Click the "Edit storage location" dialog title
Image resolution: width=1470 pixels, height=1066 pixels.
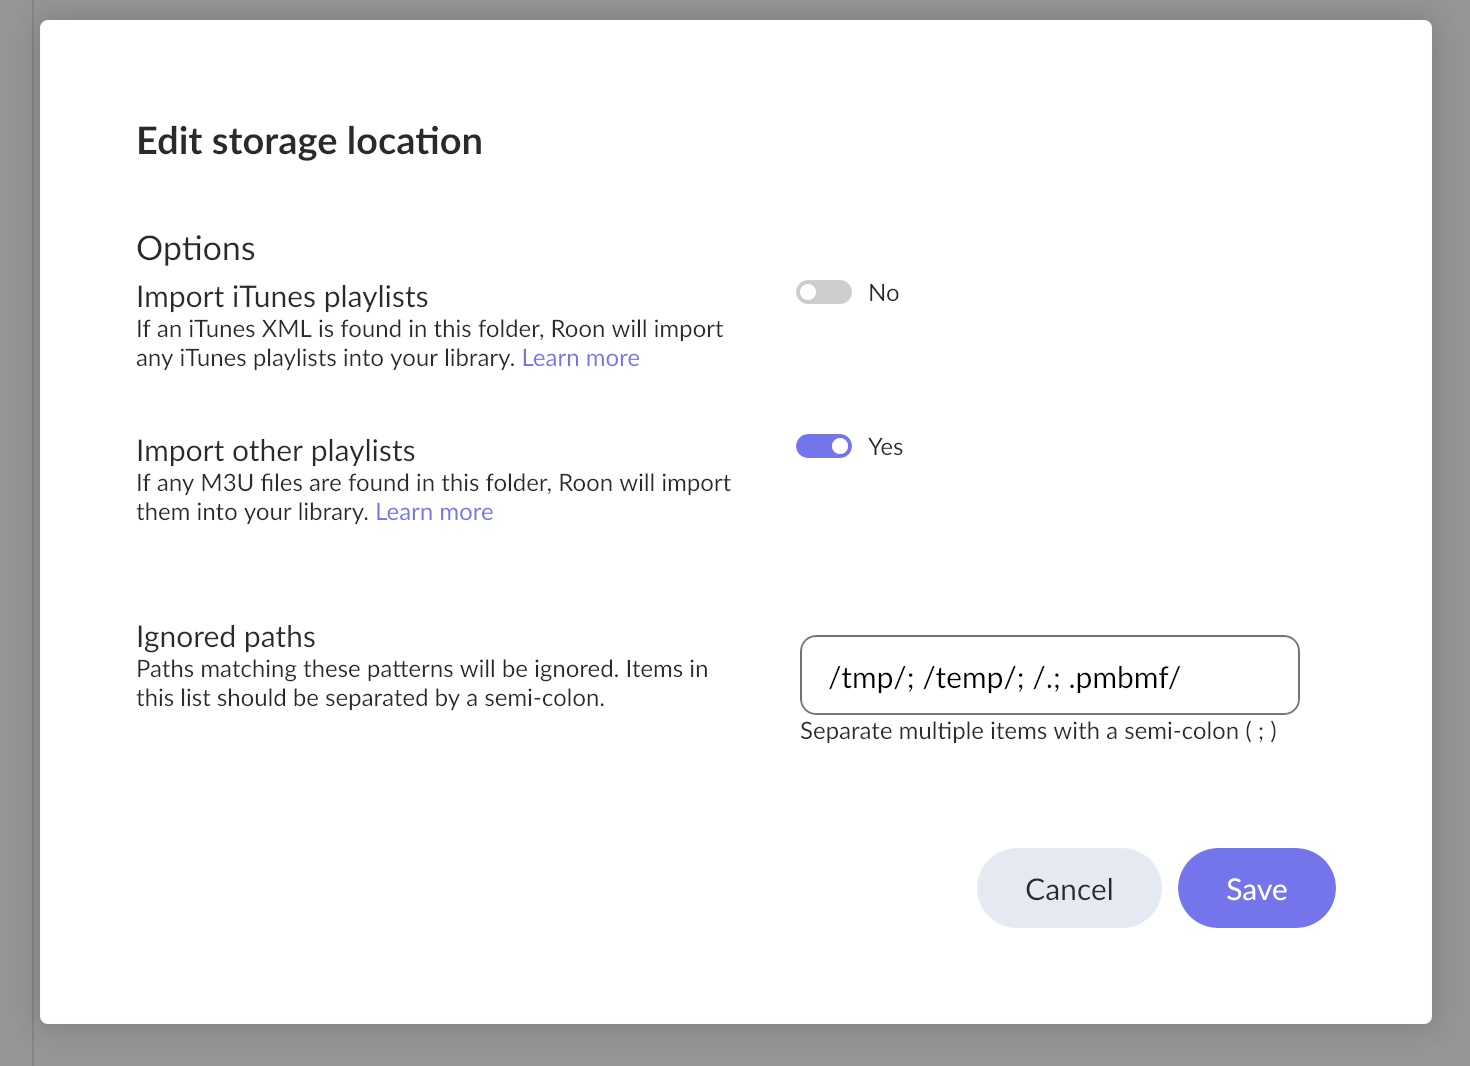click(x=309, y=141)
